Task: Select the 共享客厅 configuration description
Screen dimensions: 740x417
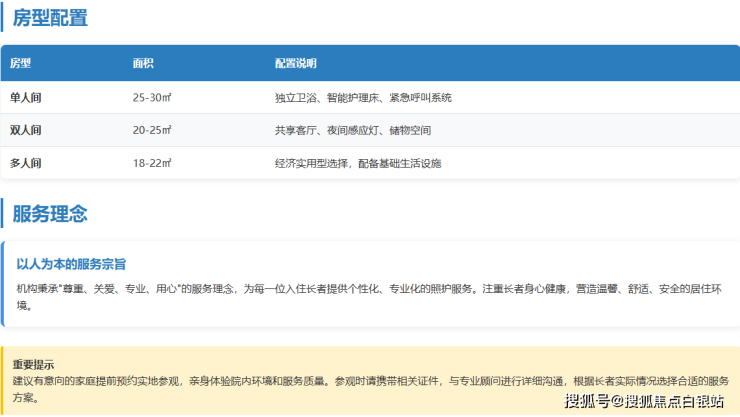Action: click(353, 130)
